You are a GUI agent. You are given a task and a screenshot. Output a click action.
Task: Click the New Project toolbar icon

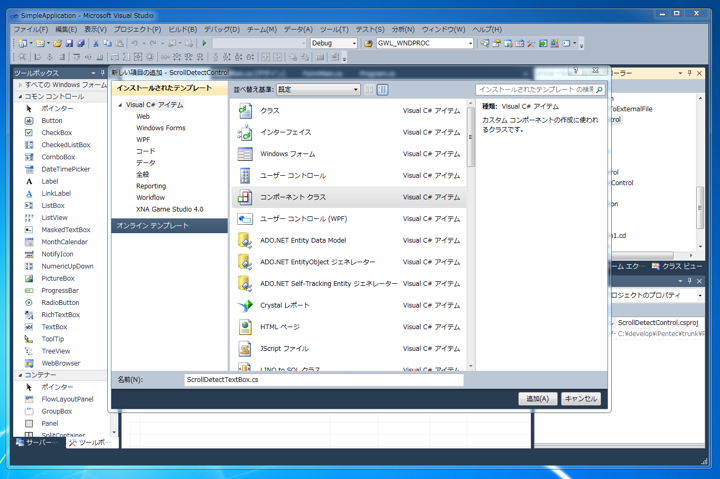[x=22, y=43]
